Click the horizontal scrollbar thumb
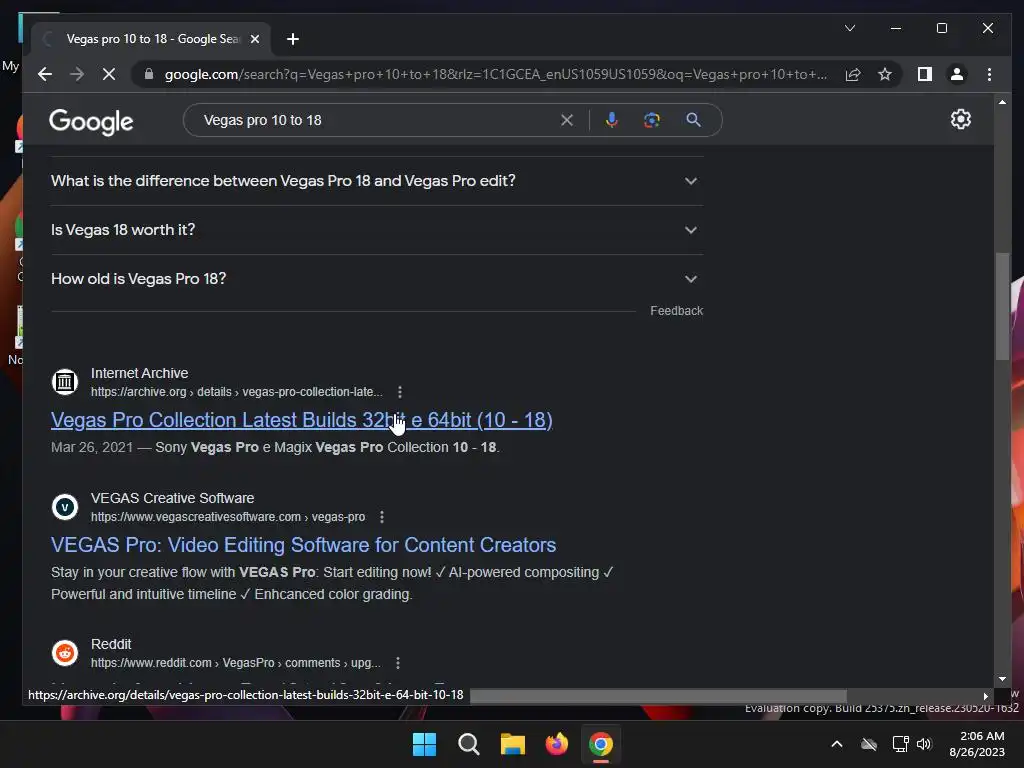Viewport: 1024px width, 768px height. coord(658,696)
